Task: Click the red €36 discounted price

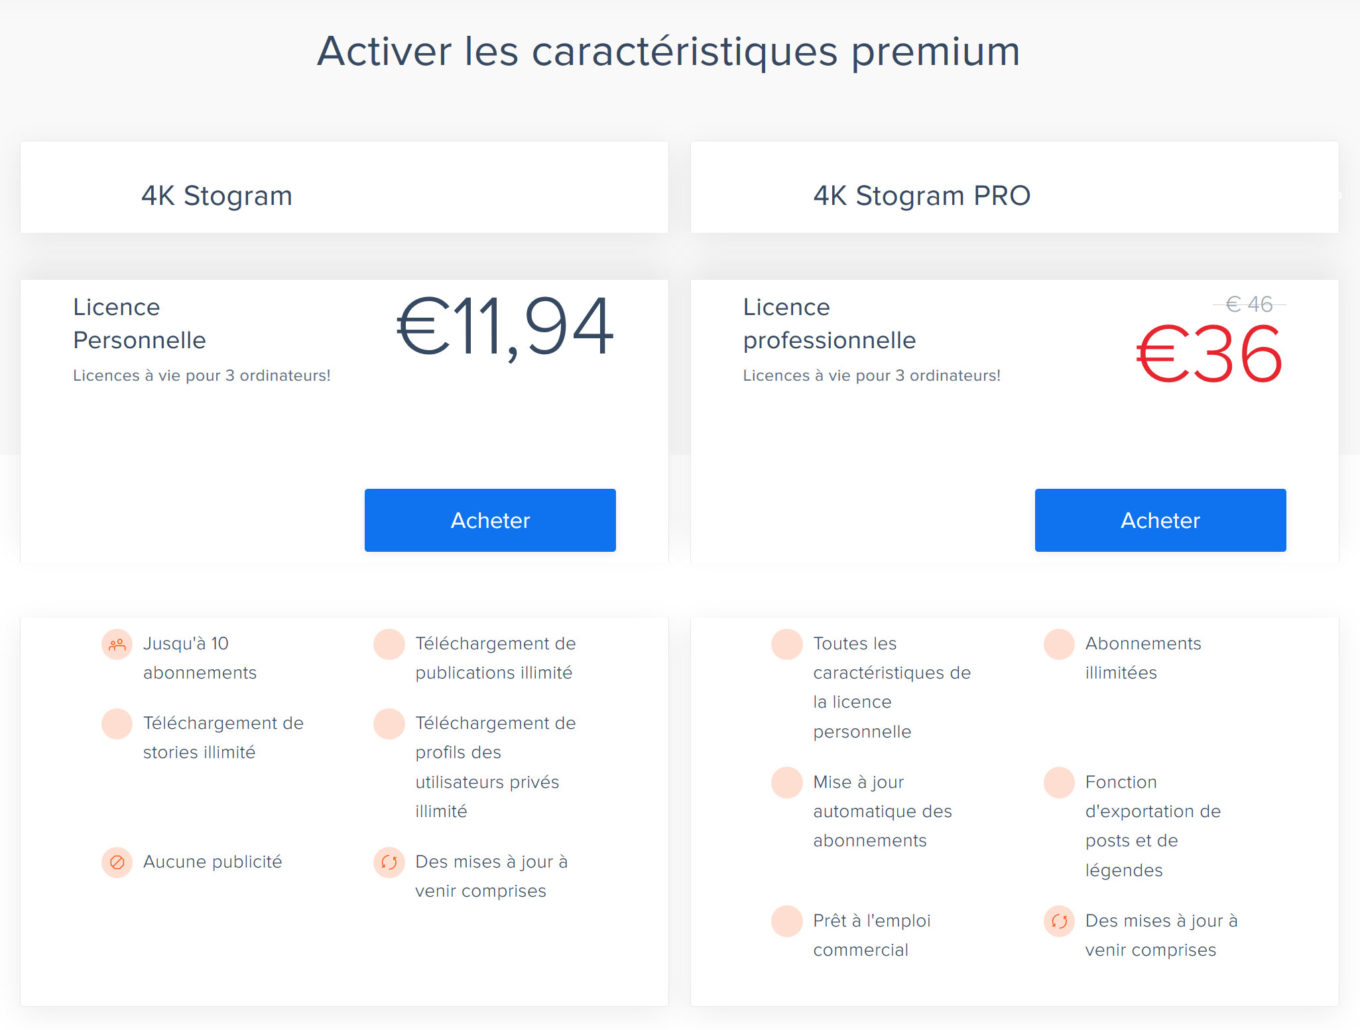Action: tap(1208, 352)
